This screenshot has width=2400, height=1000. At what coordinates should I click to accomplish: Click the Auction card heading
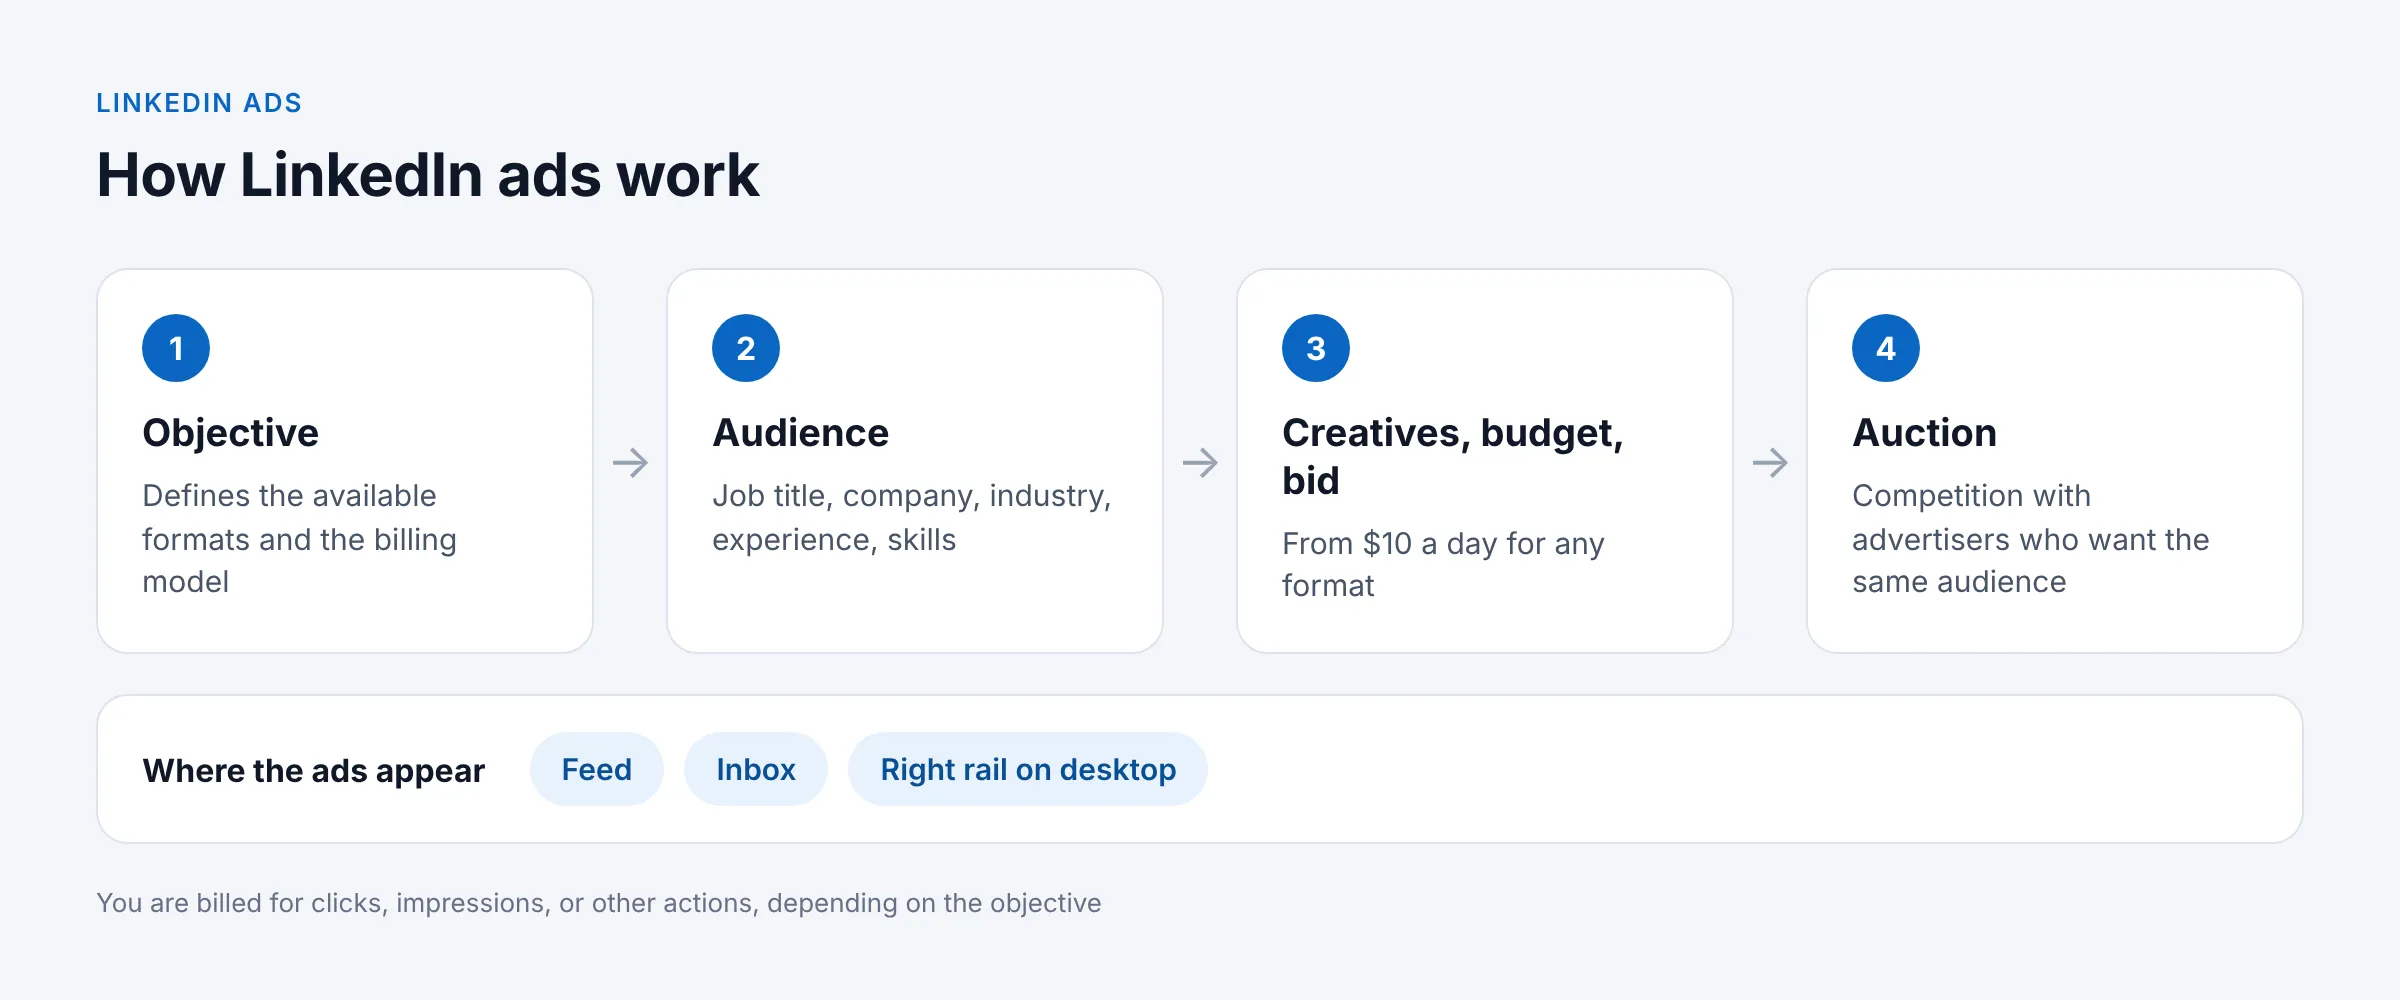(1924, 433)
